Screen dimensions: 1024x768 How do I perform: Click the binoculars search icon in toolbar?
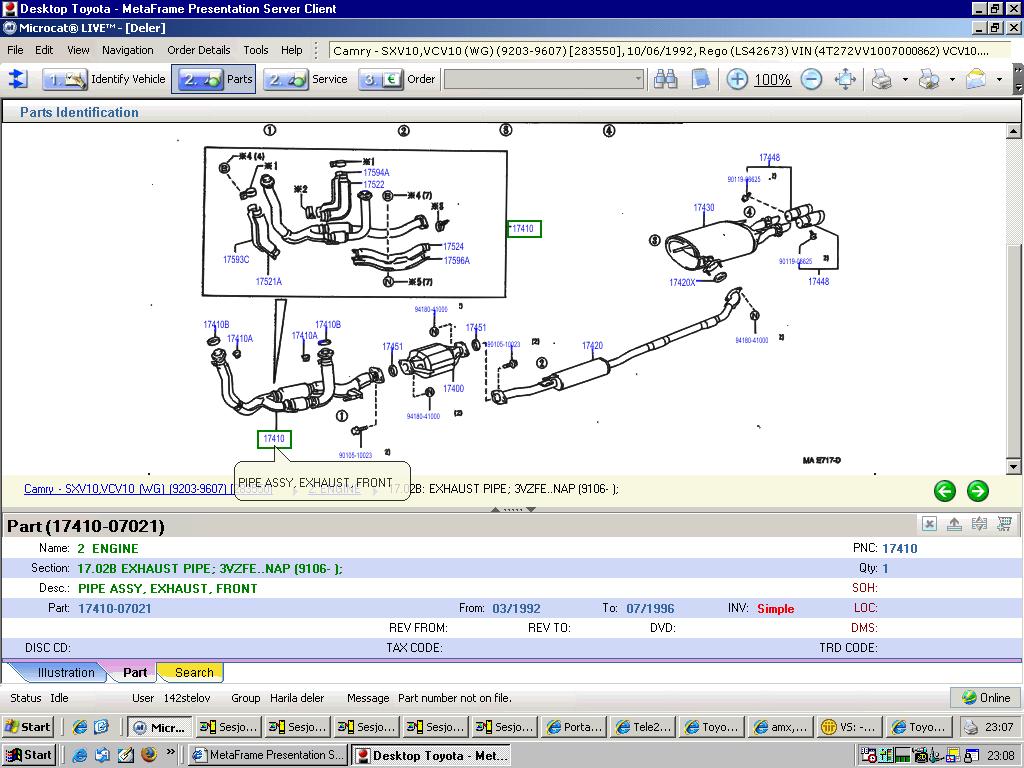click(665, 80)
